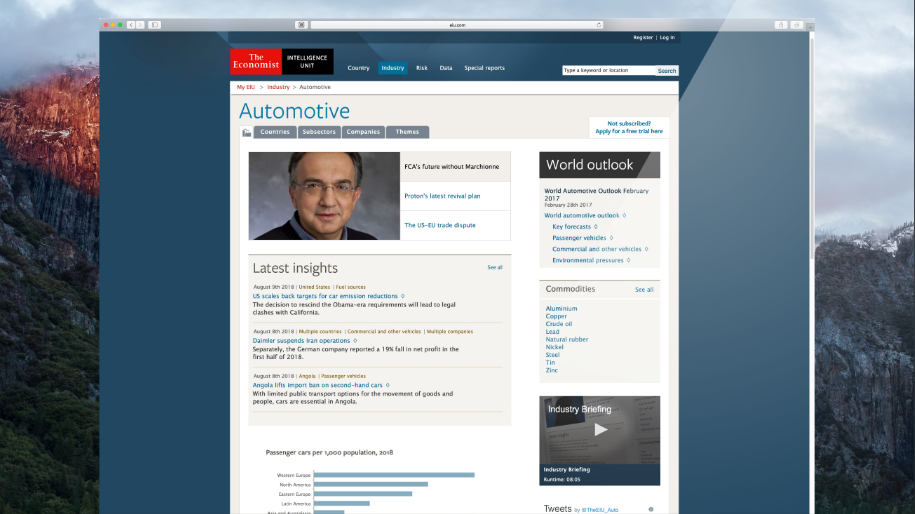Open The US-EU trade dispute story
The width and height of the screenshot is (915, 514).
point(440,225)
